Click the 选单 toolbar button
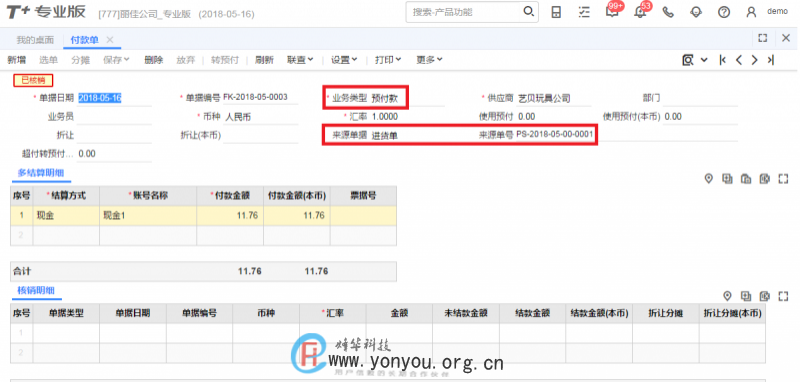The image size is (800, 382). (x=48, y=60)
